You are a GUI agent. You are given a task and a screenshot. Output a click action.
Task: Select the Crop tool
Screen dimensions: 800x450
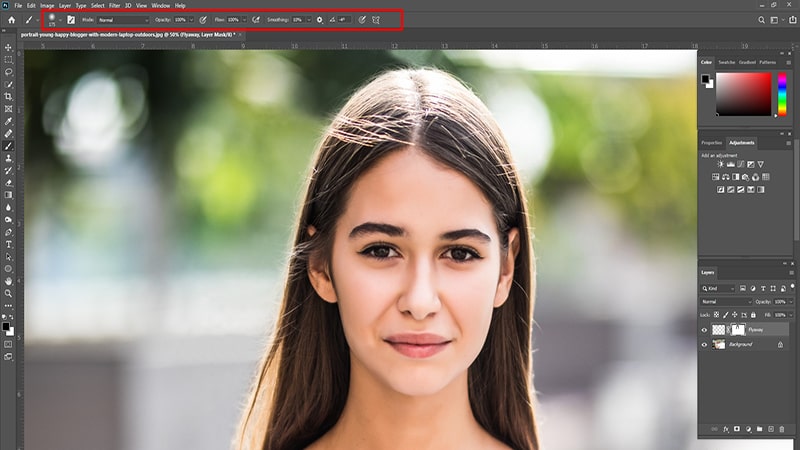coord(8,96)
